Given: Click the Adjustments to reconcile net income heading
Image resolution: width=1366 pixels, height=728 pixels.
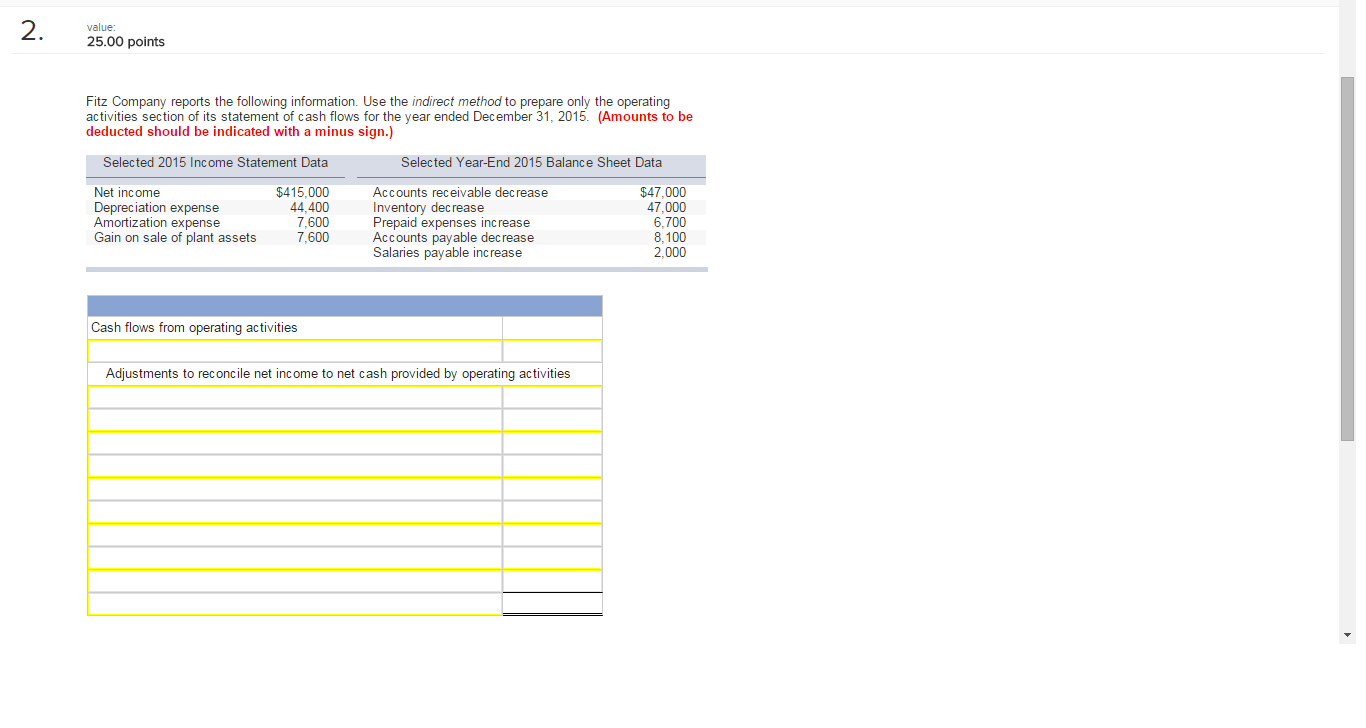Looking at the screenshot, I should pos(340,373).
